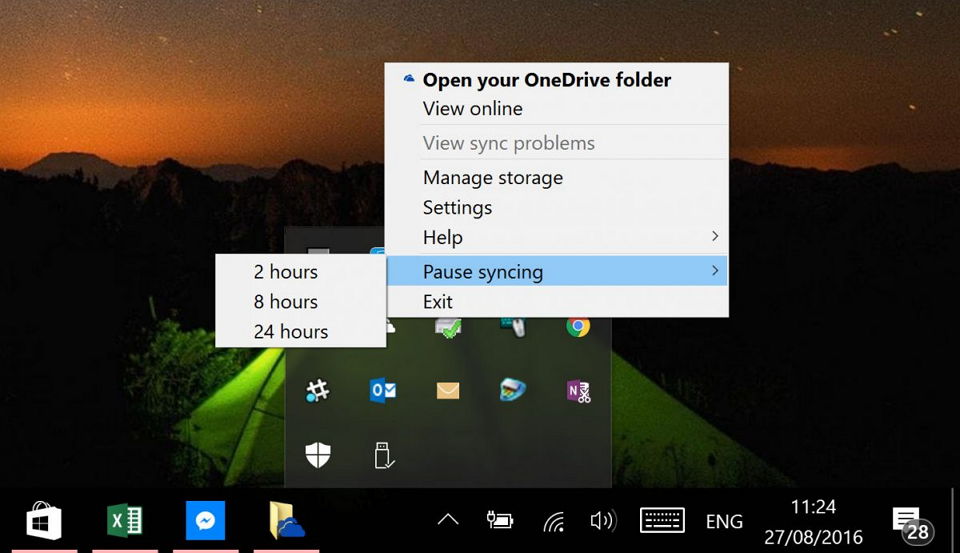This screenshot has width=960, height=553.
Task: Open the Outlook tray icon
Action: [383, 390]
